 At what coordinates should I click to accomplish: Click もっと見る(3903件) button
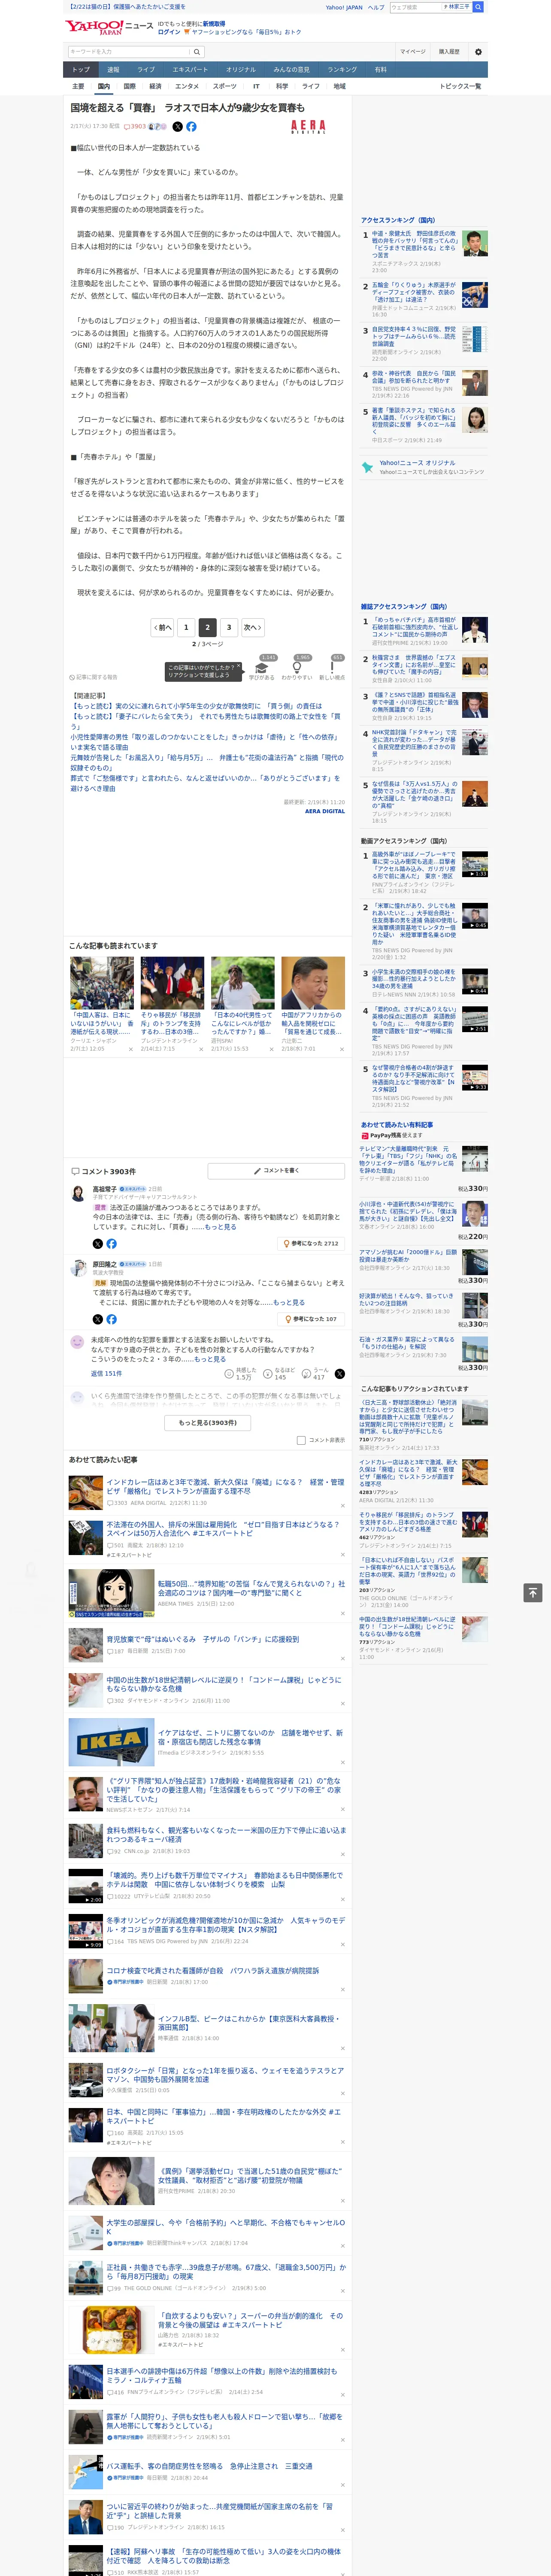[208, 1422]
